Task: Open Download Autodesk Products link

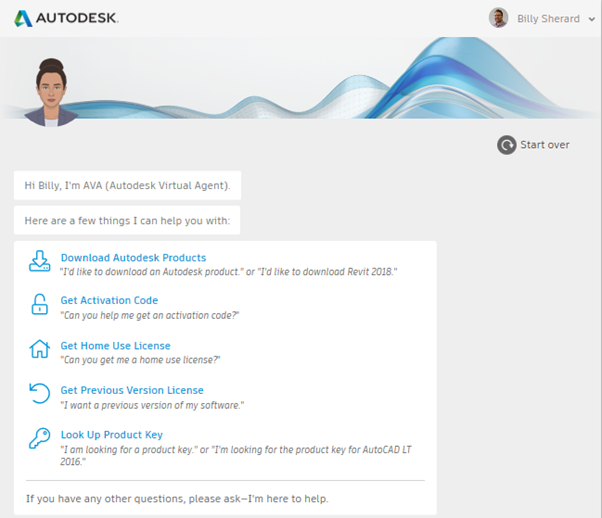Action: pyautogui.click(x=133, y=258)
